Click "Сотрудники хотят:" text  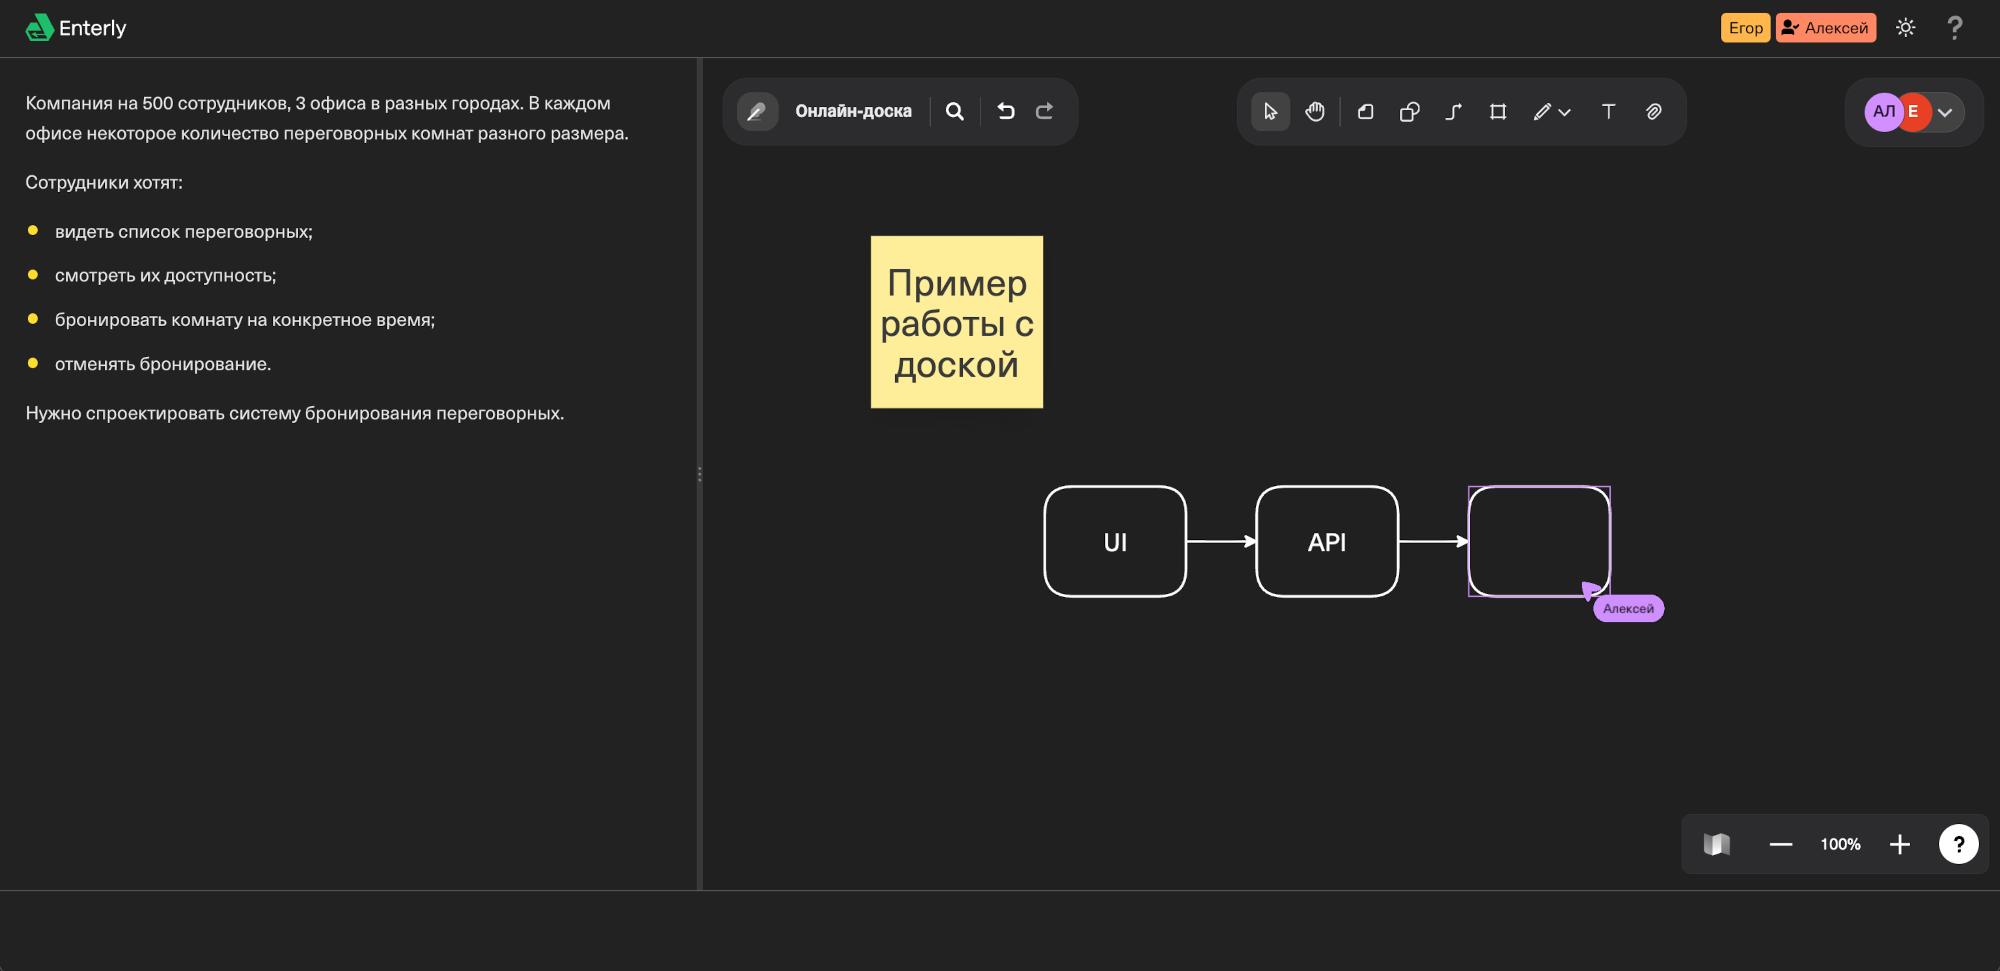(104, 183)
